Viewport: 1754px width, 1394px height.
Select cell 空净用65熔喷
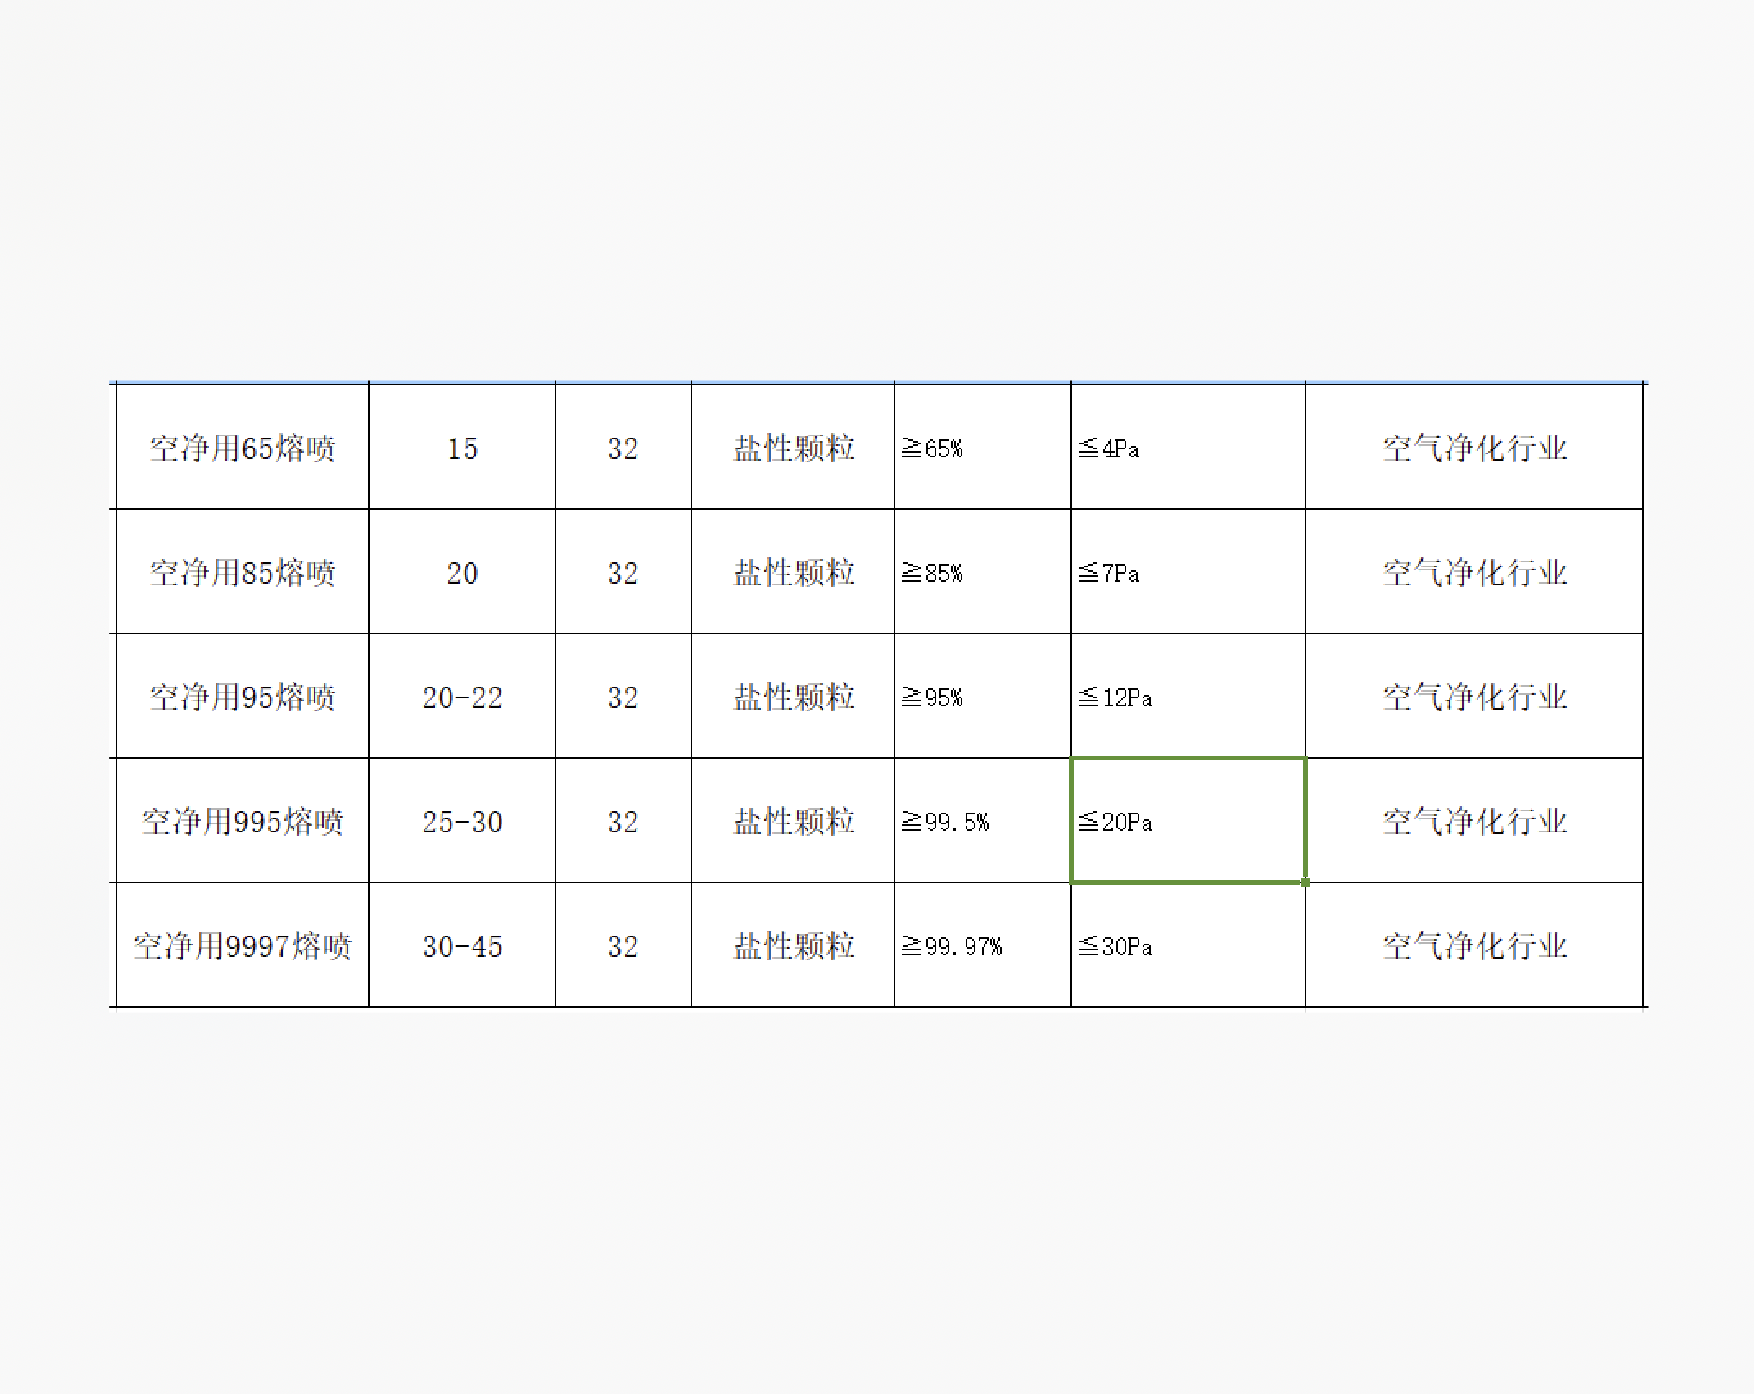243,447
